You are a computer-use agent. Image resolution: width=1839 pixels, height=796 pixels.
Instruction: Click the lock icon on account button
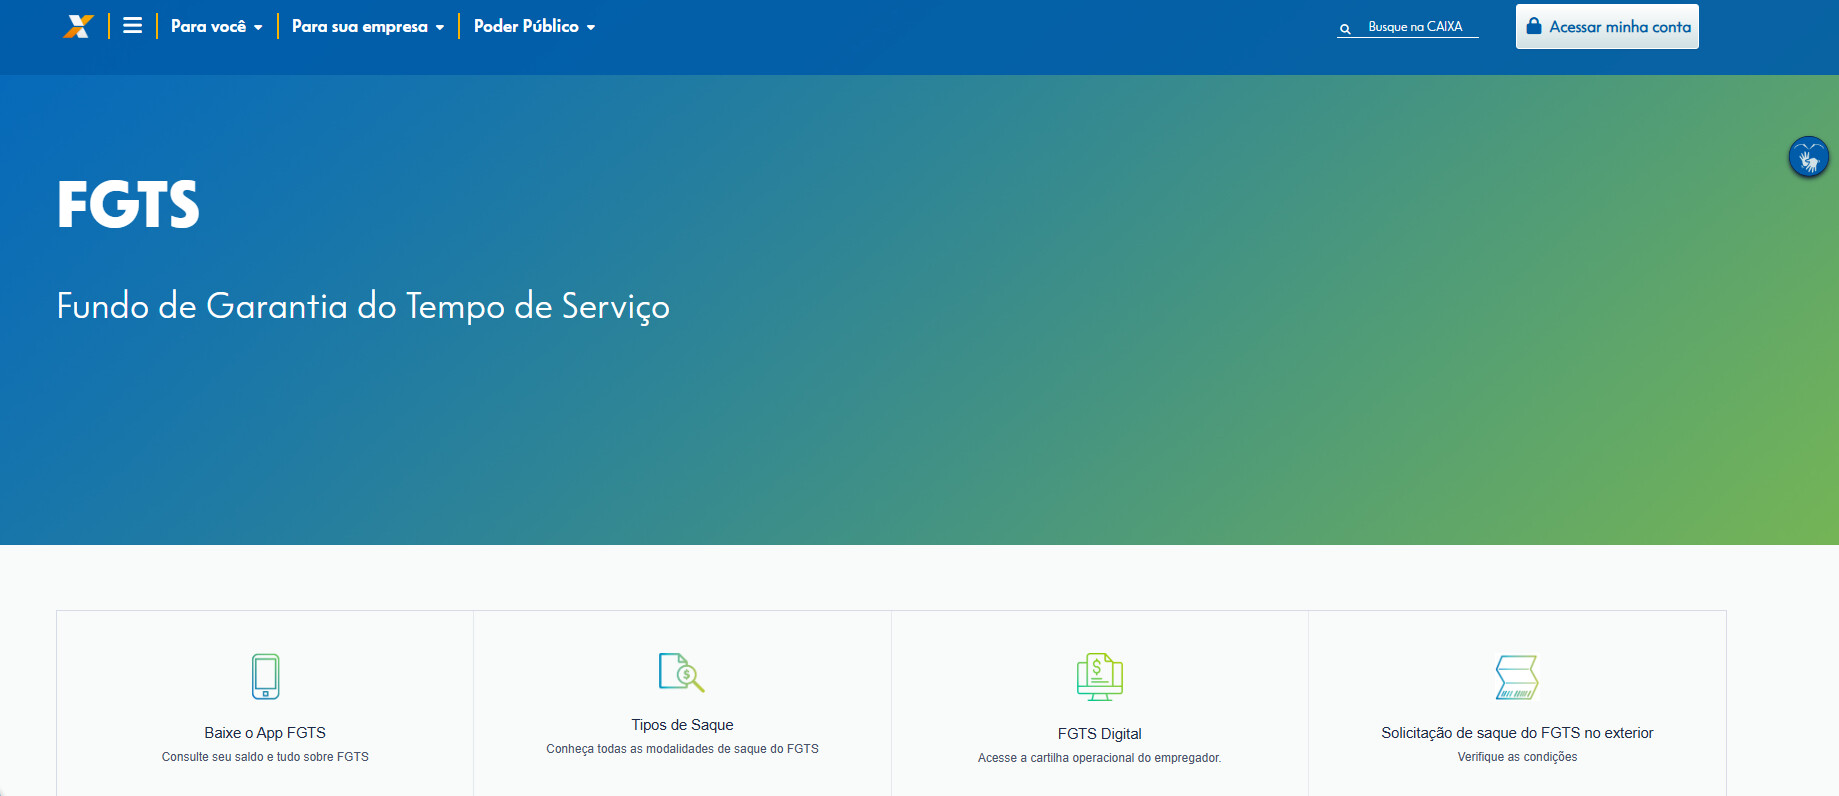coord(1533,26)
